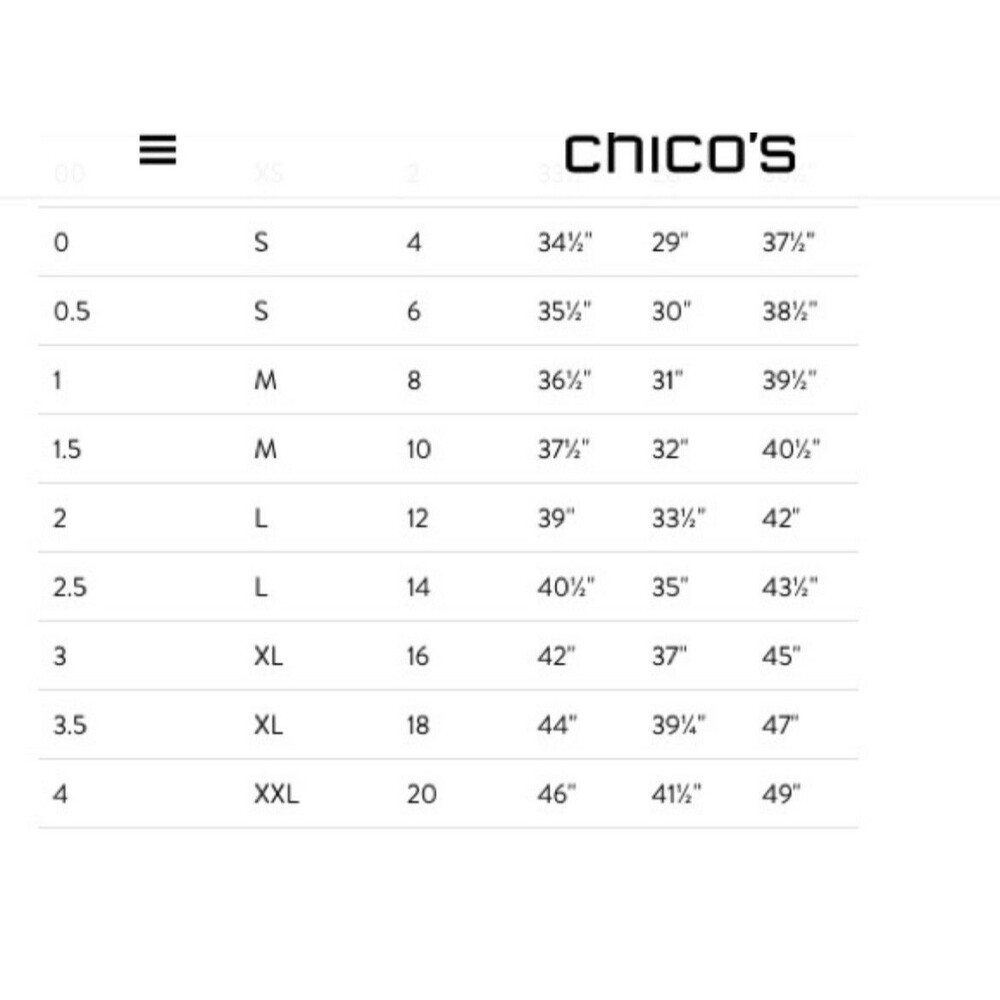Viewport: 1000px width, 1000px height.
Task: Select the 1.5 Chico's size cell
Action: [67, 450]
